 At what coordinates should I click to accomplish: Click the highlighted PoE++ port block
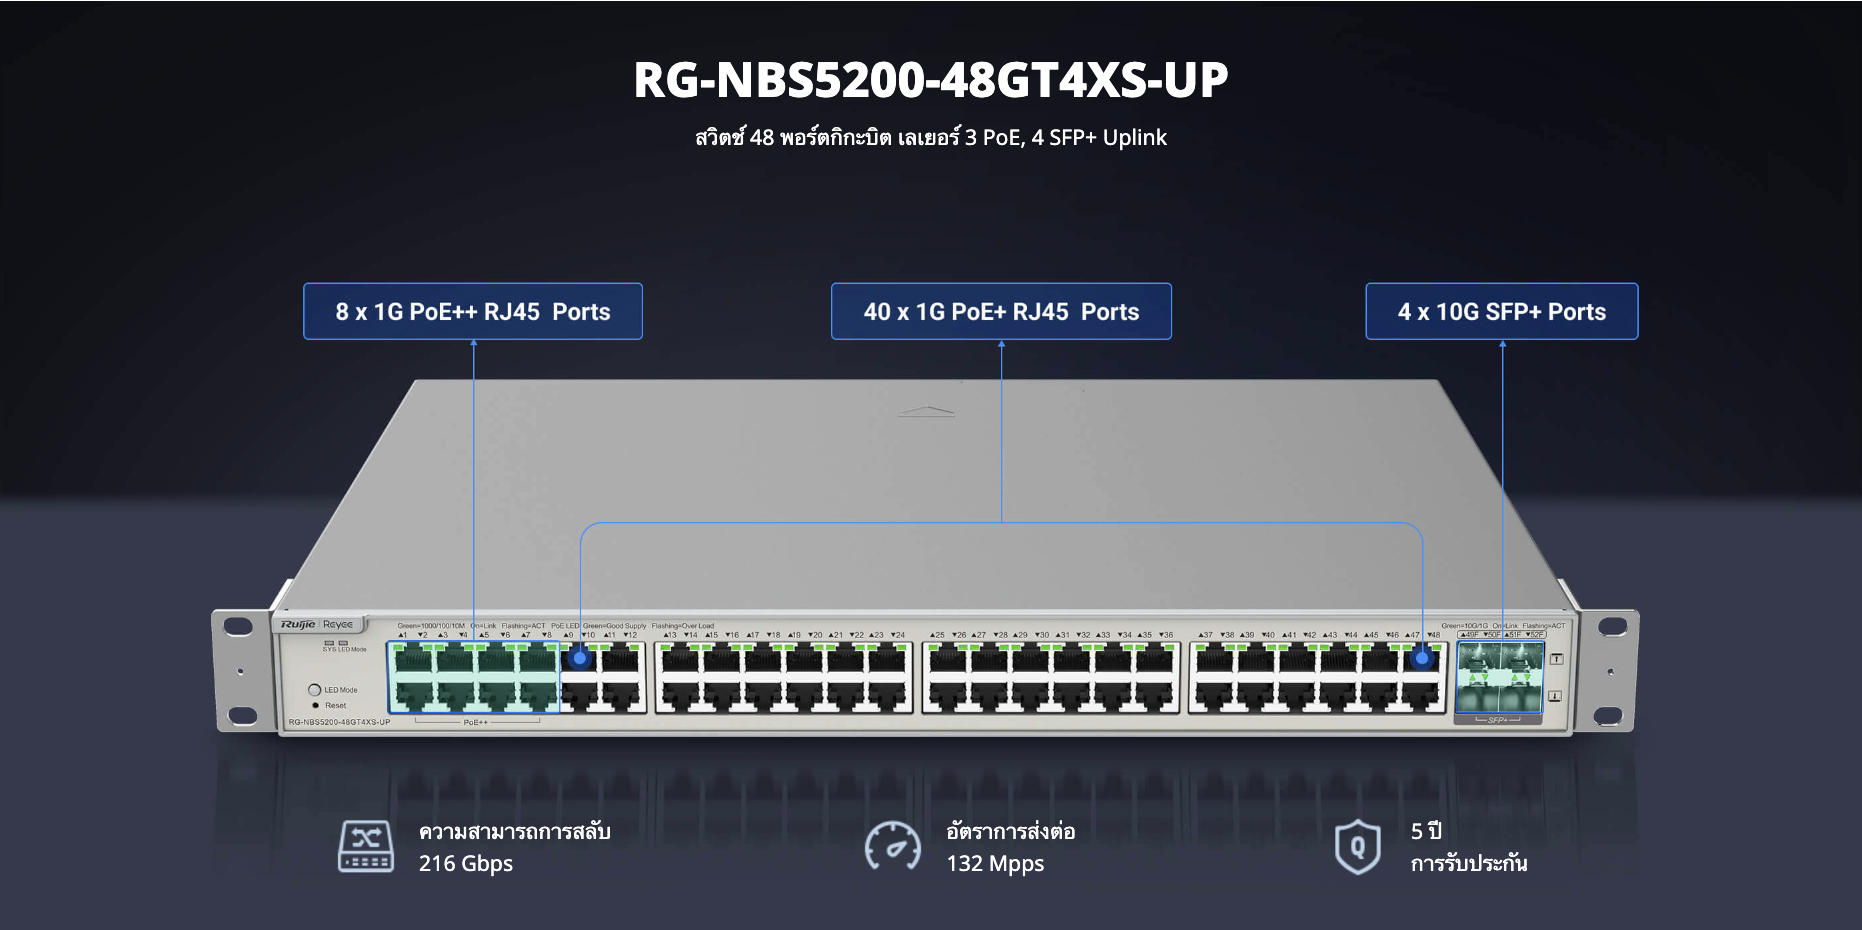[x=474, y=678]
